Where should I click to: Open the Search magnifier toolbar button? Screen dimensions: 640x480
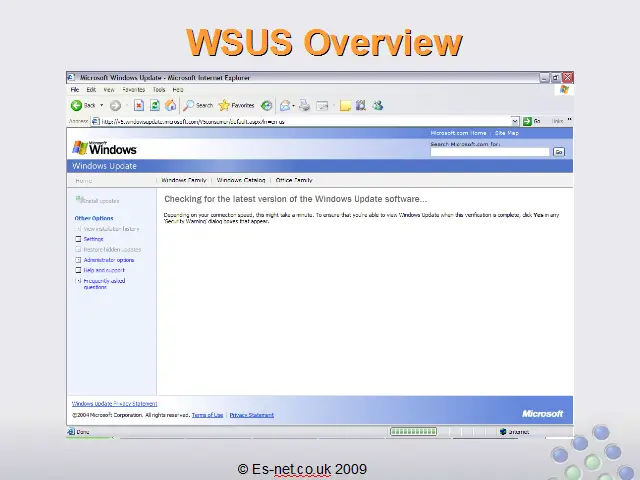click(198, 106)
